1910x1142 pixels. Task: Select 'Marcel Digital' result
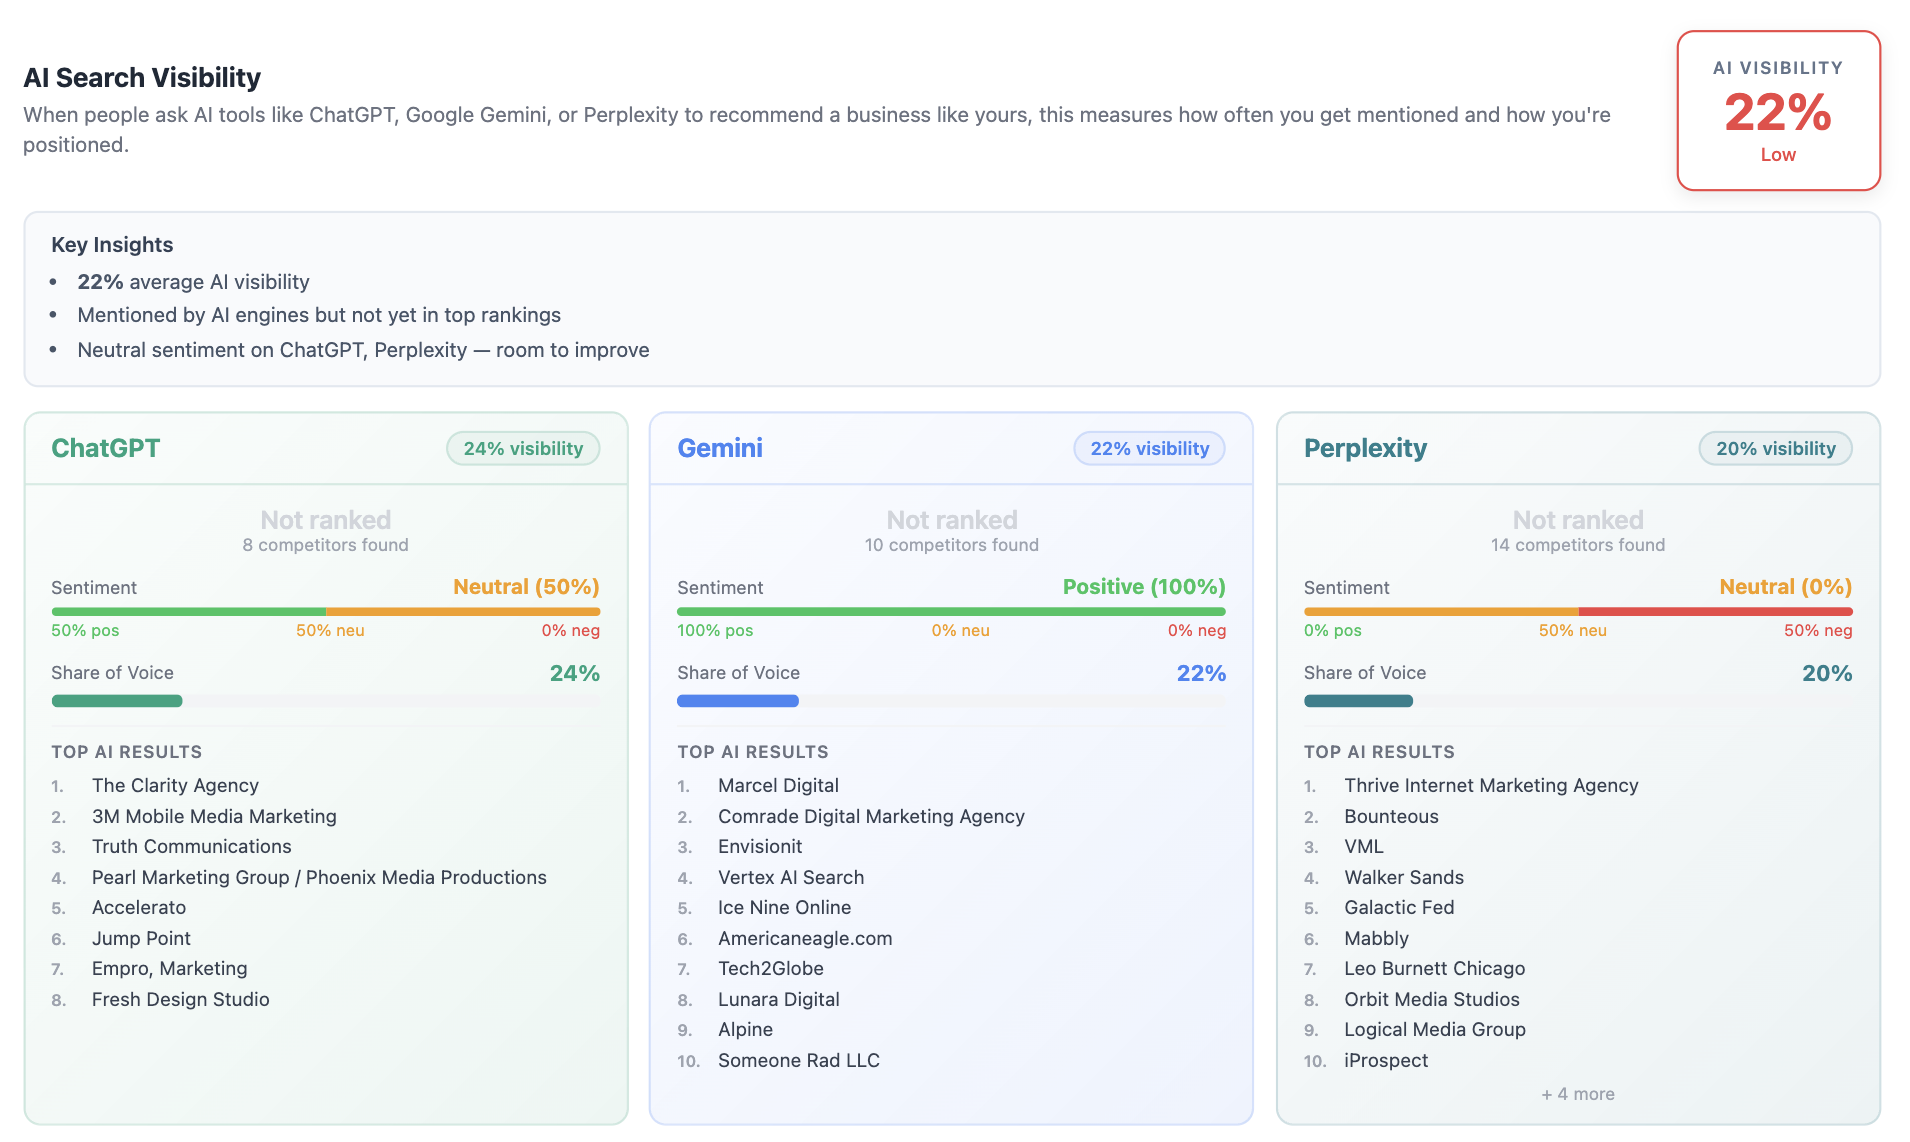click(778, 786)
